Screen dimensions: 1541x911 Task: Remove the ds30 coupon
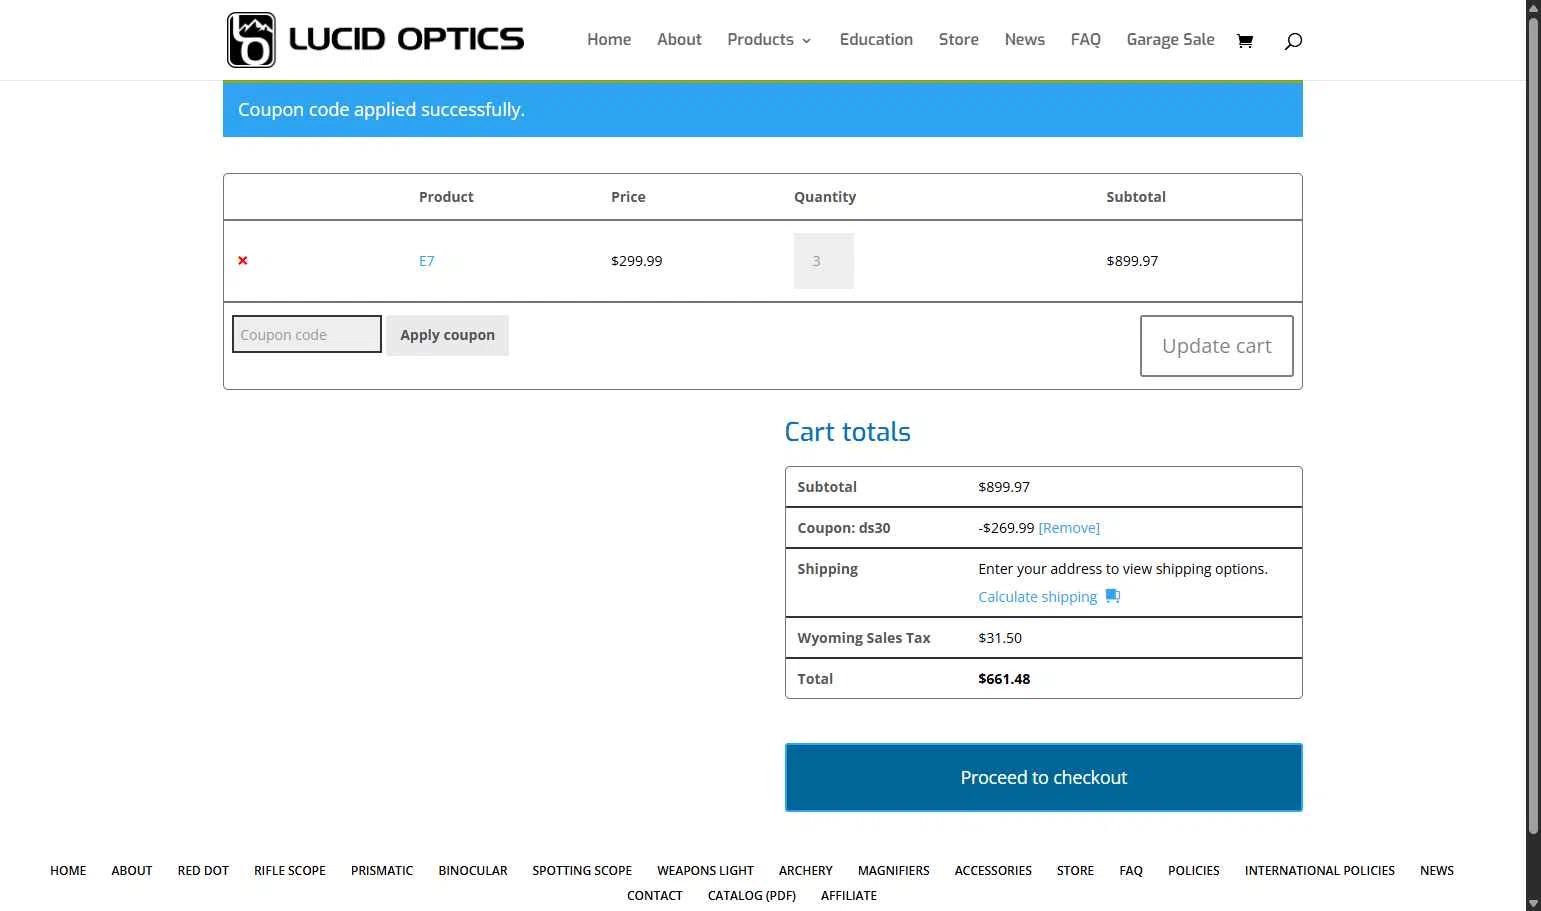click(x=1069, y=528)
